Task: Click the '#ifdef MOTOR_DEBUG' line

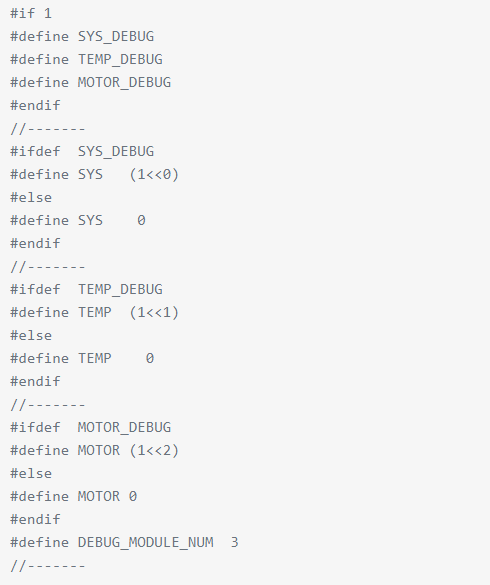Action: pos(91,428)
